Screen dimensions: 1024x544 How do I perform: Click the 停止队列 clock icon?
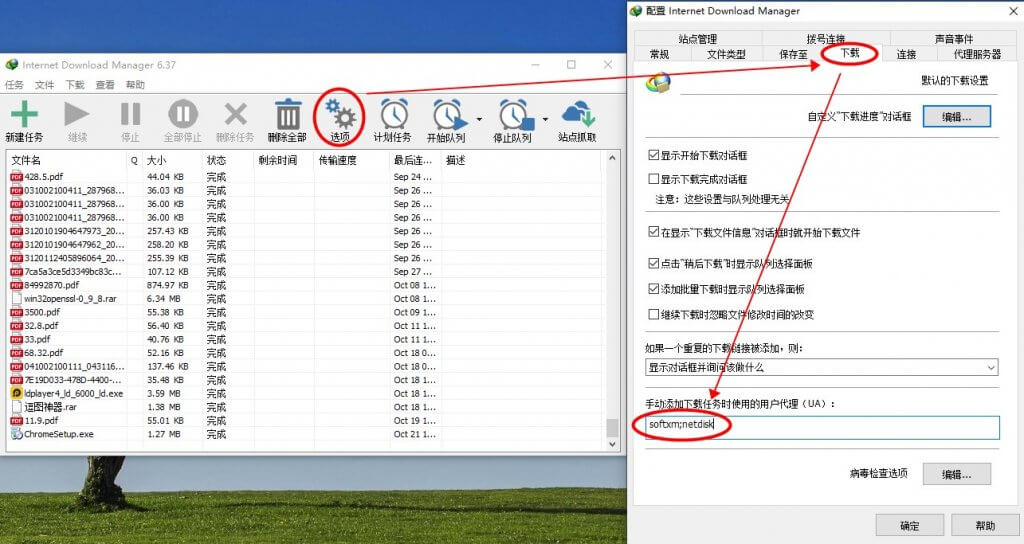pyautogui.click(x=515, y=114)
